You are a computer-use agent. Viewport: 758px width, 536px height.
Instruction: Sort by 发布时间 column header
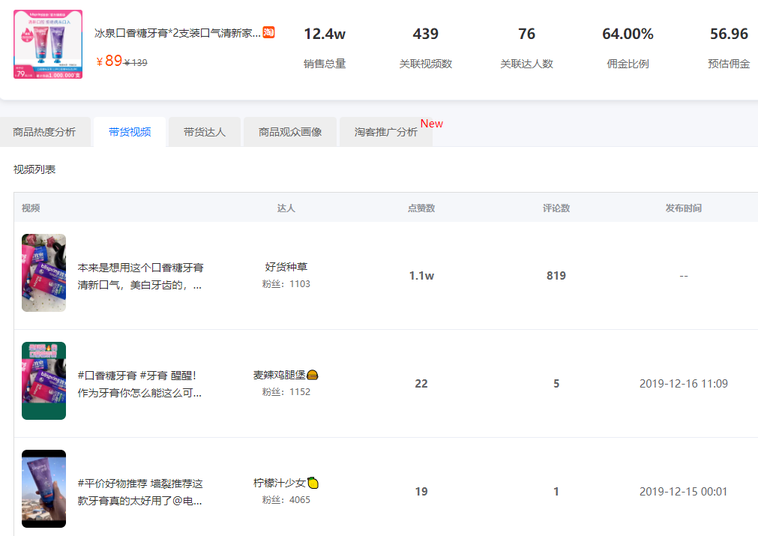683,208
